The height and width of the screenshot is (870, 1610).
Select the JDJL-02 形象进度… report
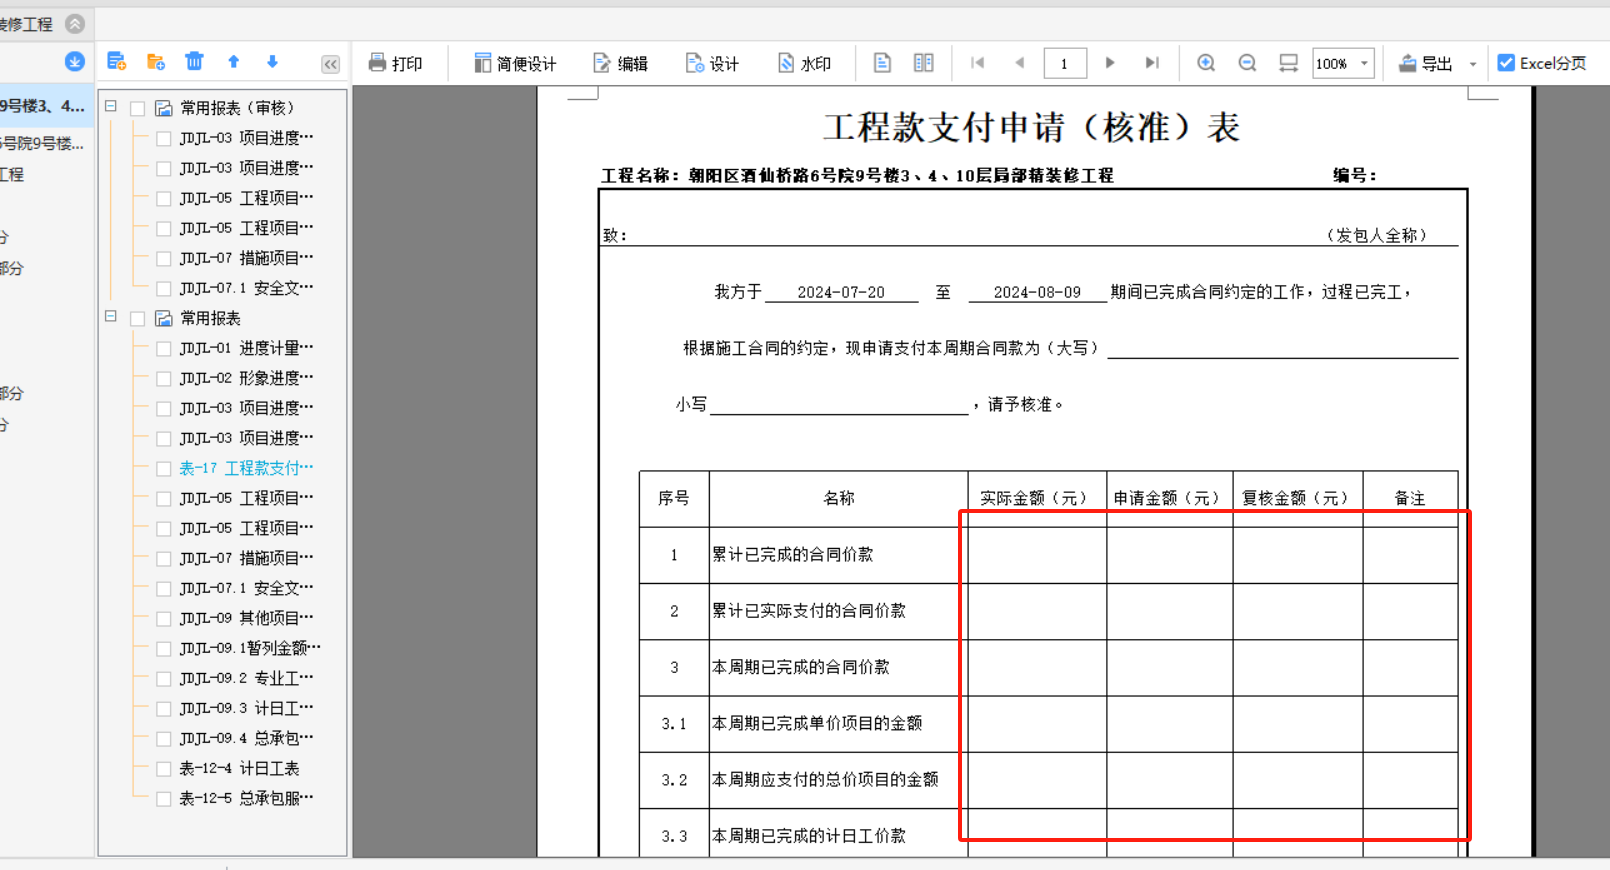tap(246, 378)
